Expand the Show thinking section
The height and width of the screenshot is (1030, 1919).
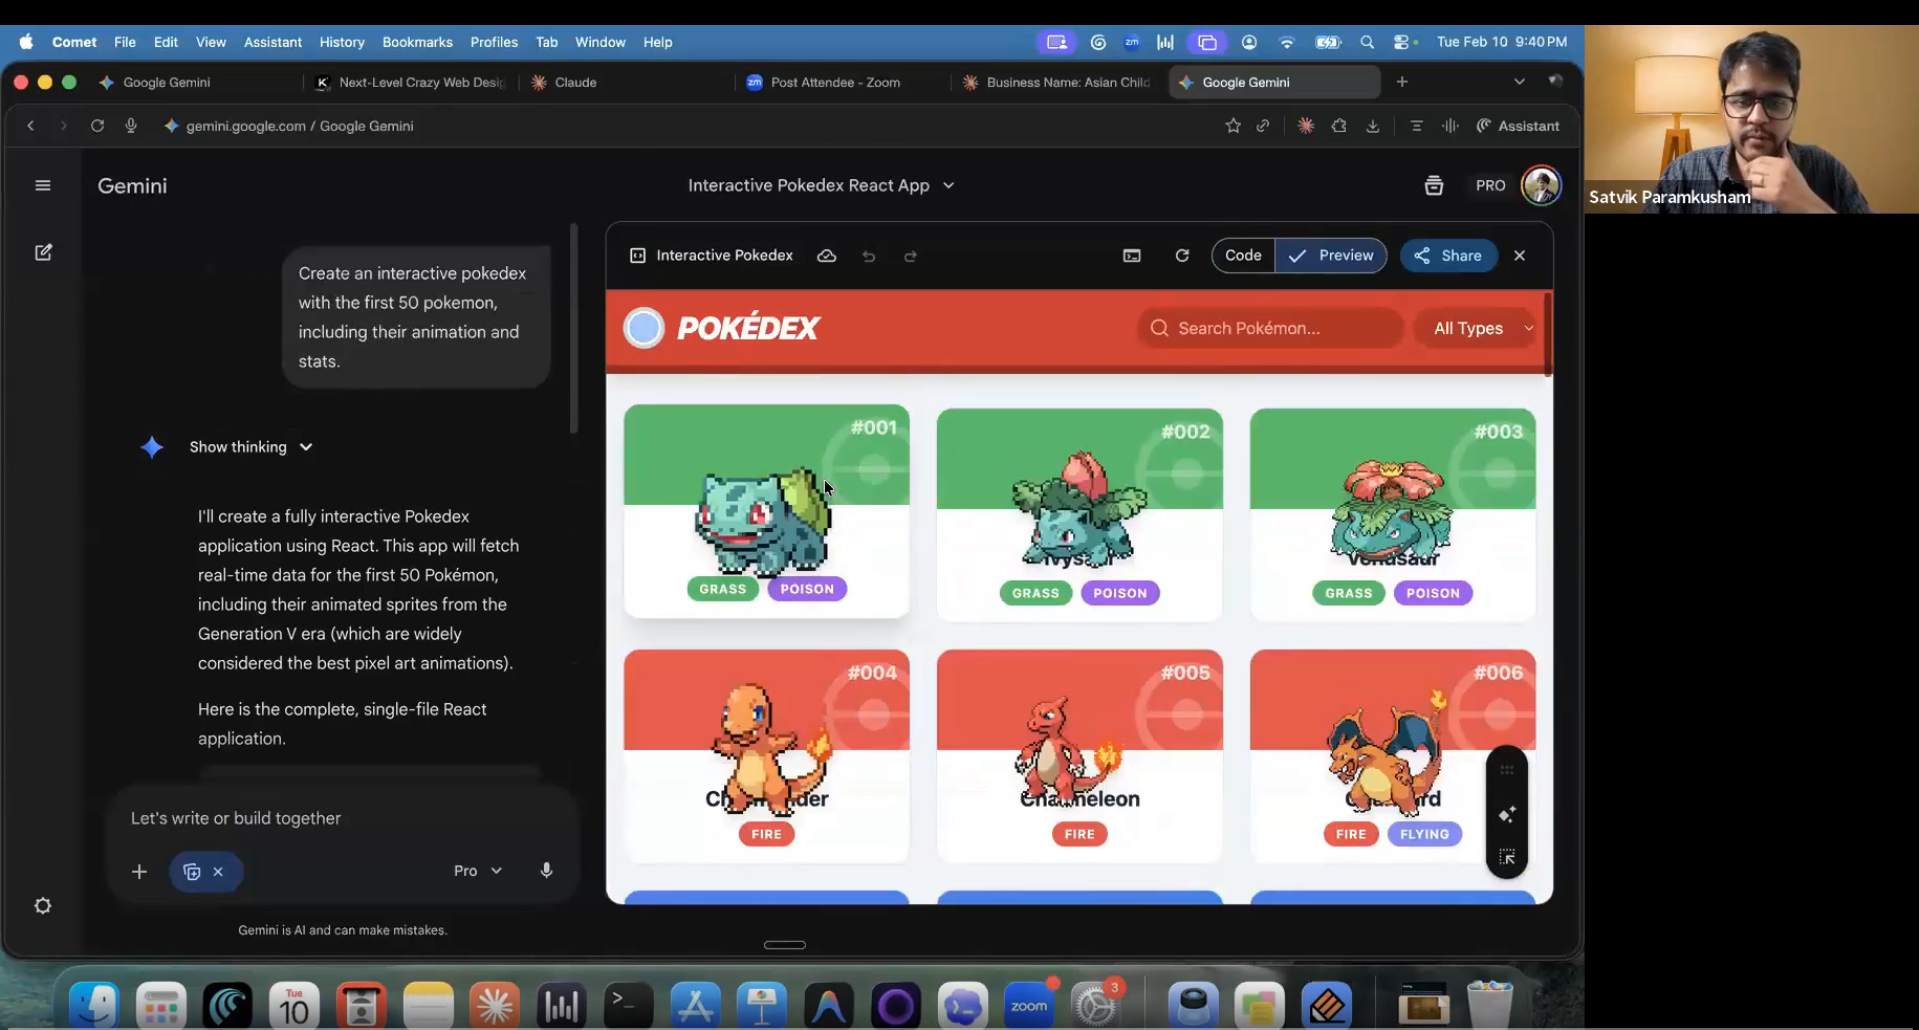point(250,447)
